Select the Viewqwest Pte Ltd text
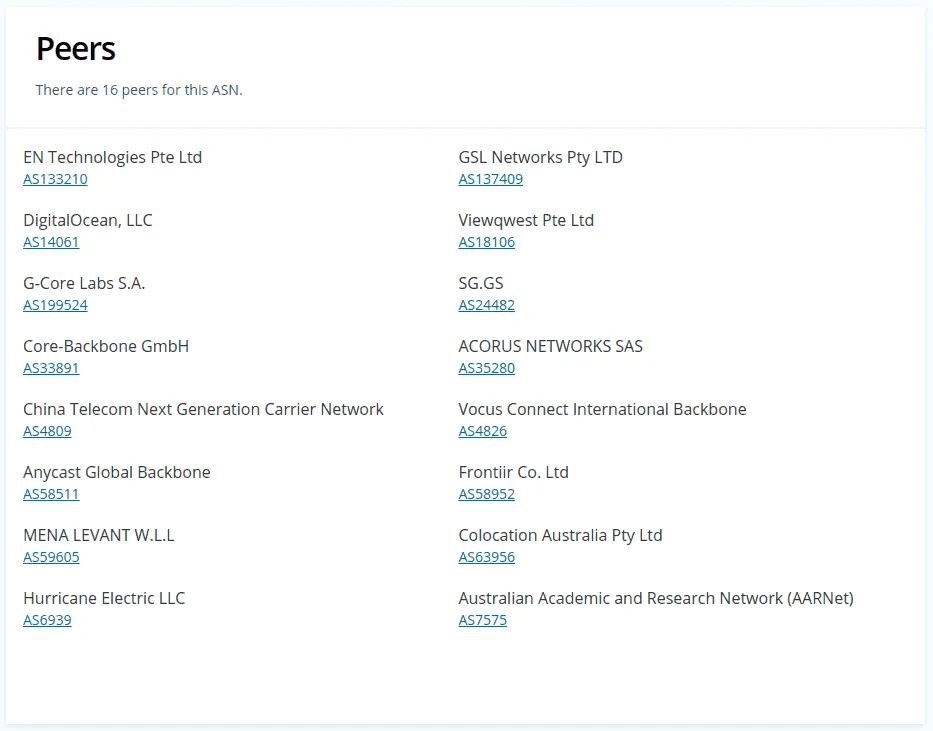Image resolution: width=933 pixels, height=731 pixels. pos(526,220)
